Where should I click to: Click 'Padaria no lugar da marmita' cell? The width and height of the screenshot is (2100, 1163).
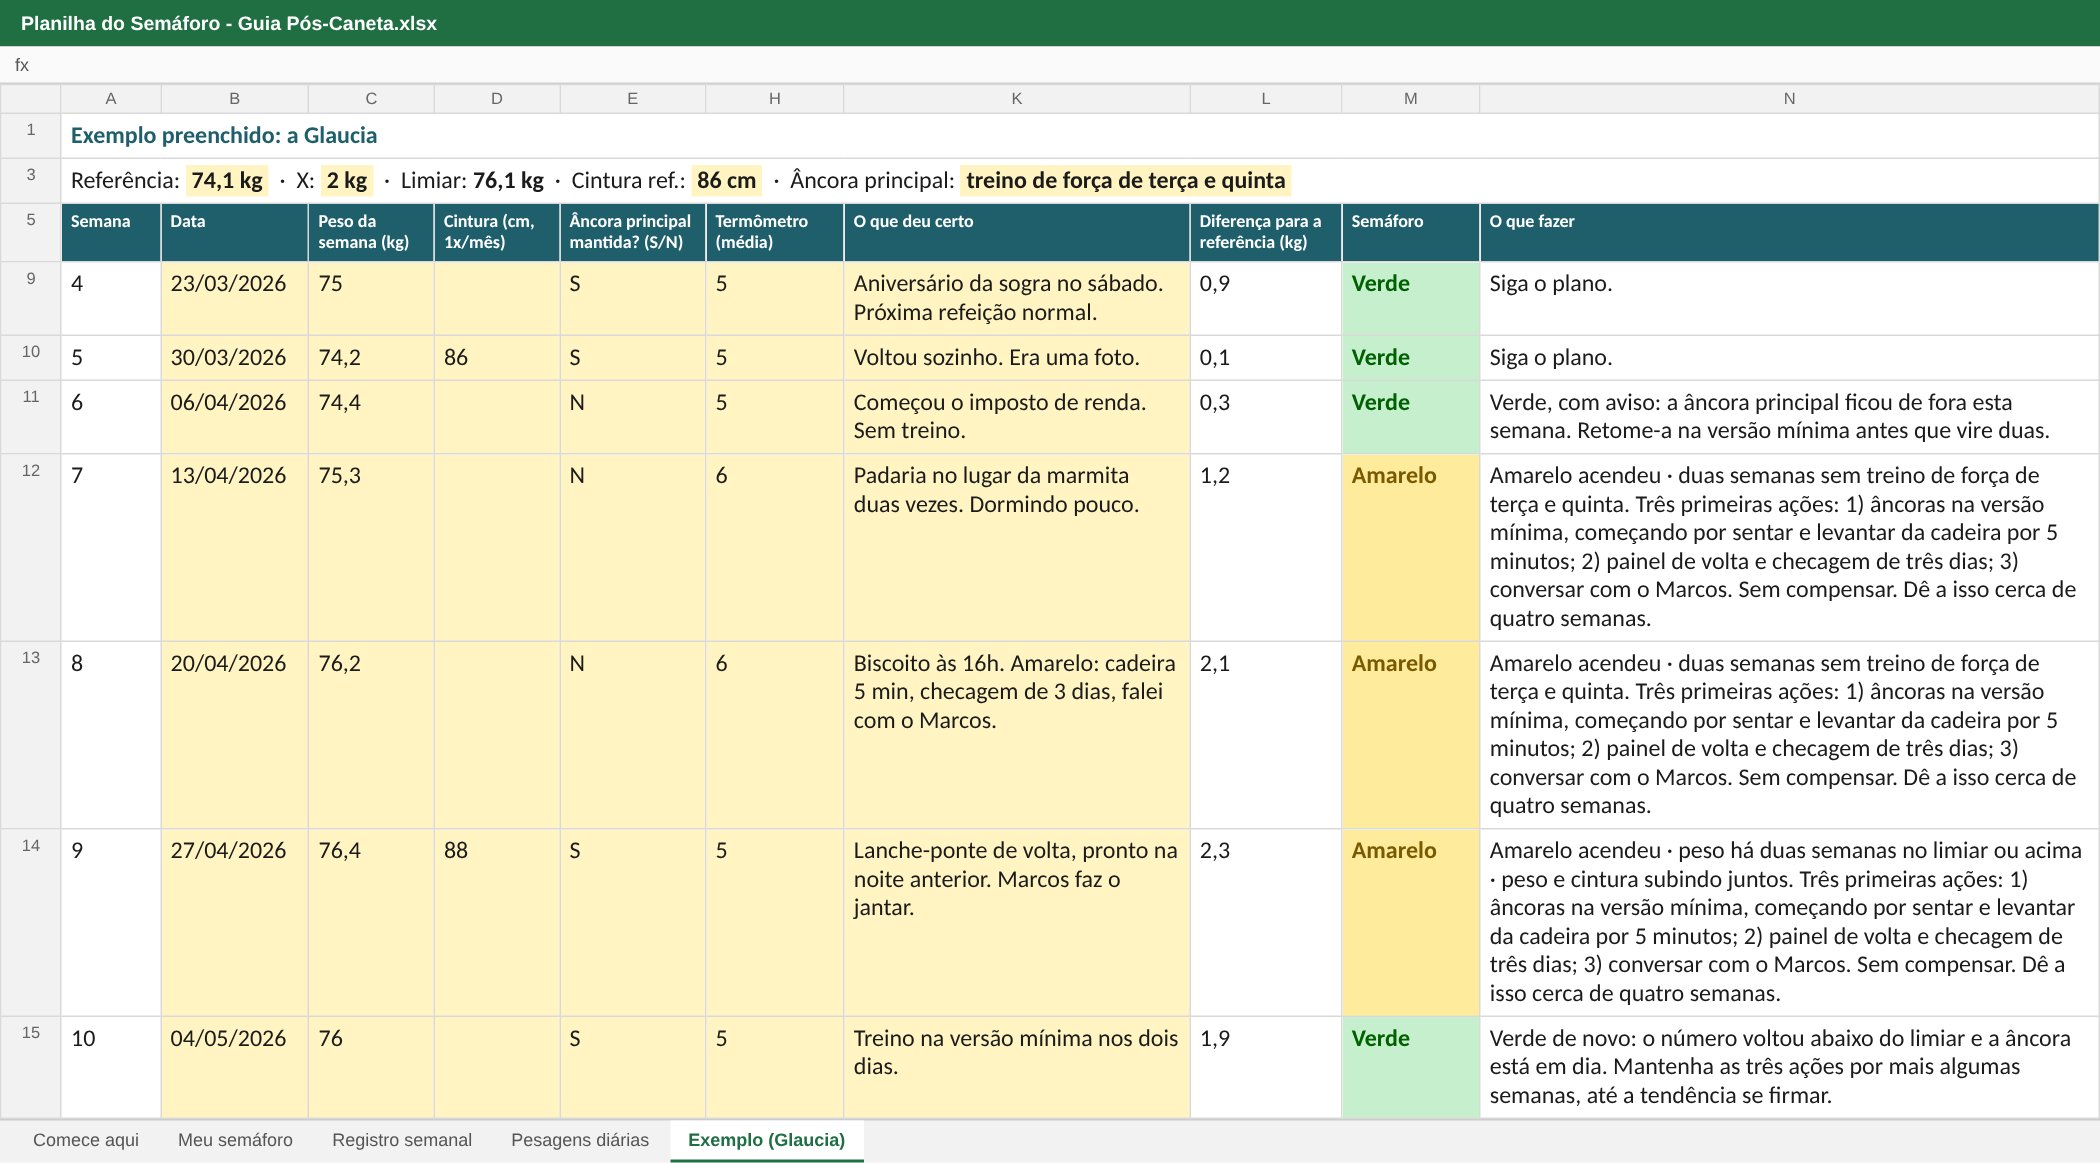(1017, 548)
